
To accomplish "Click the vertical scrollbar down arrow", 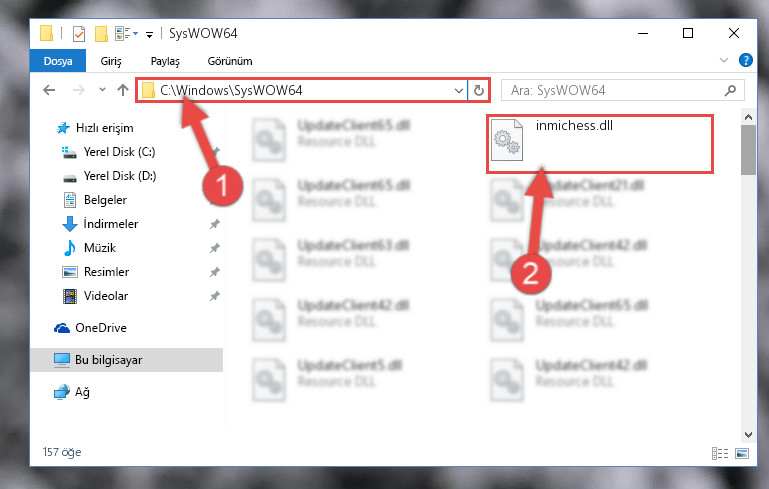I will click(x=748, y=435).
